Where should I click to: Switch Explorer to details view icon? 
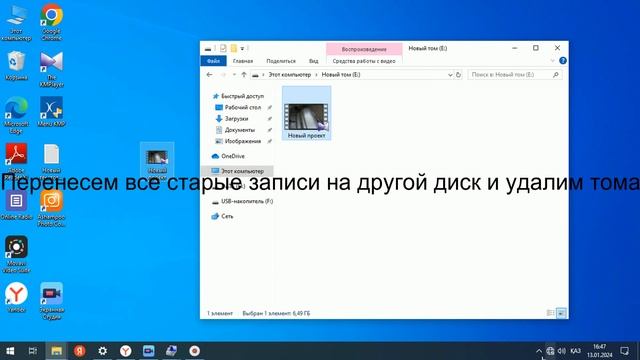pyautogui.click(x=550, y=313)
